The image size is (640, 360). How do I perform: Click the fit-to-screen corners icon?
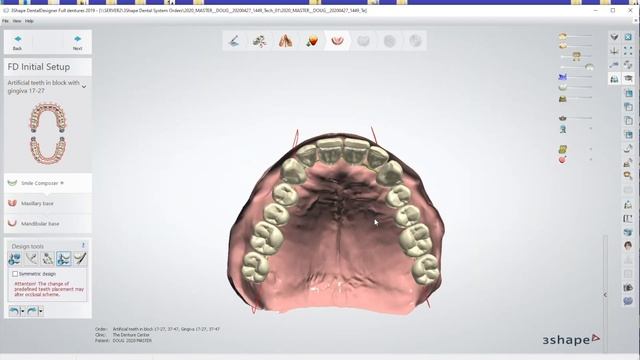[x=628, y=51]
